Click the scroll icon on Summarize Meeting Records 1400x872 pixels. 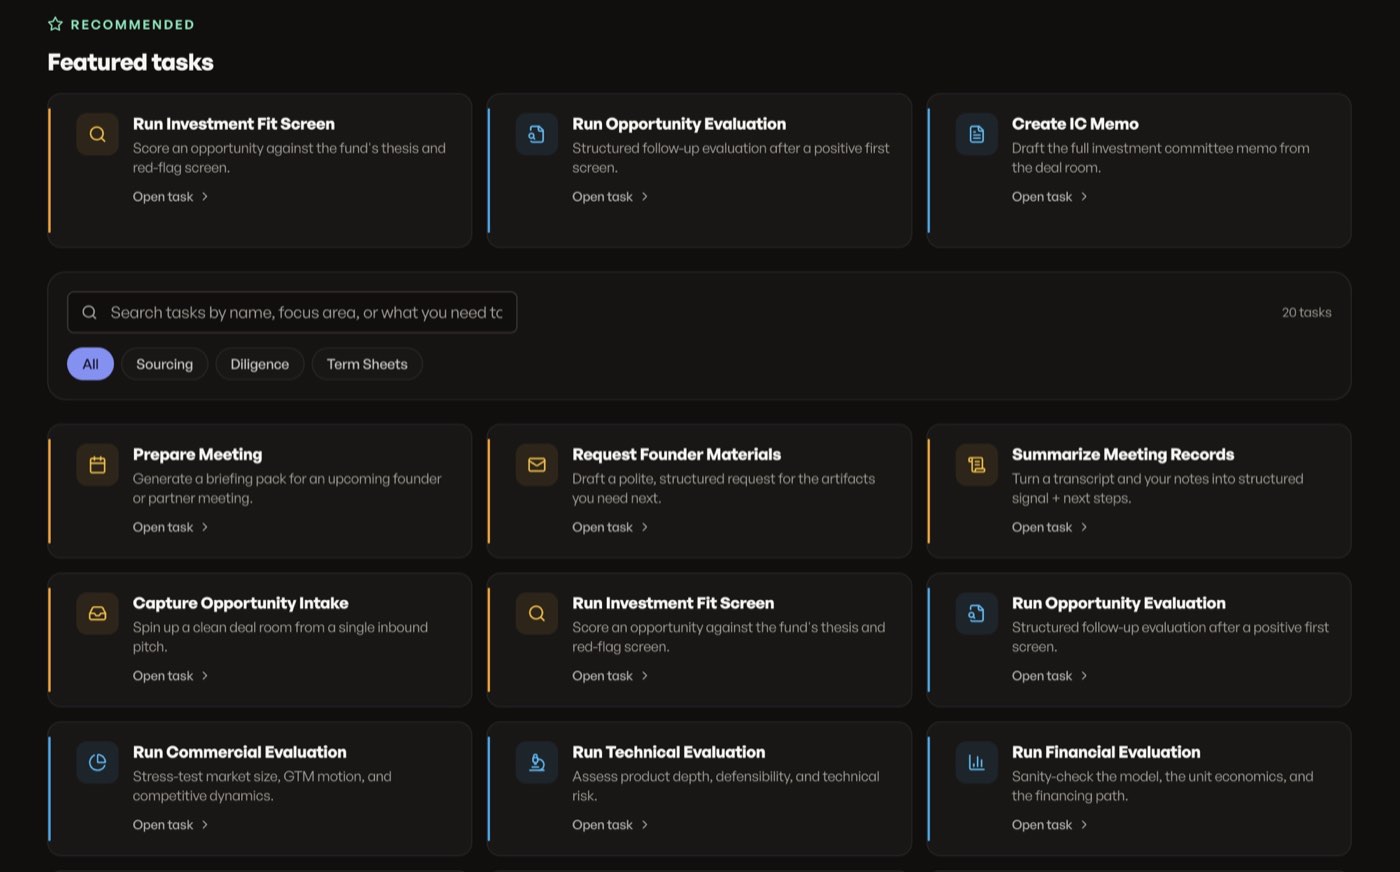click(x=977, y=465)
